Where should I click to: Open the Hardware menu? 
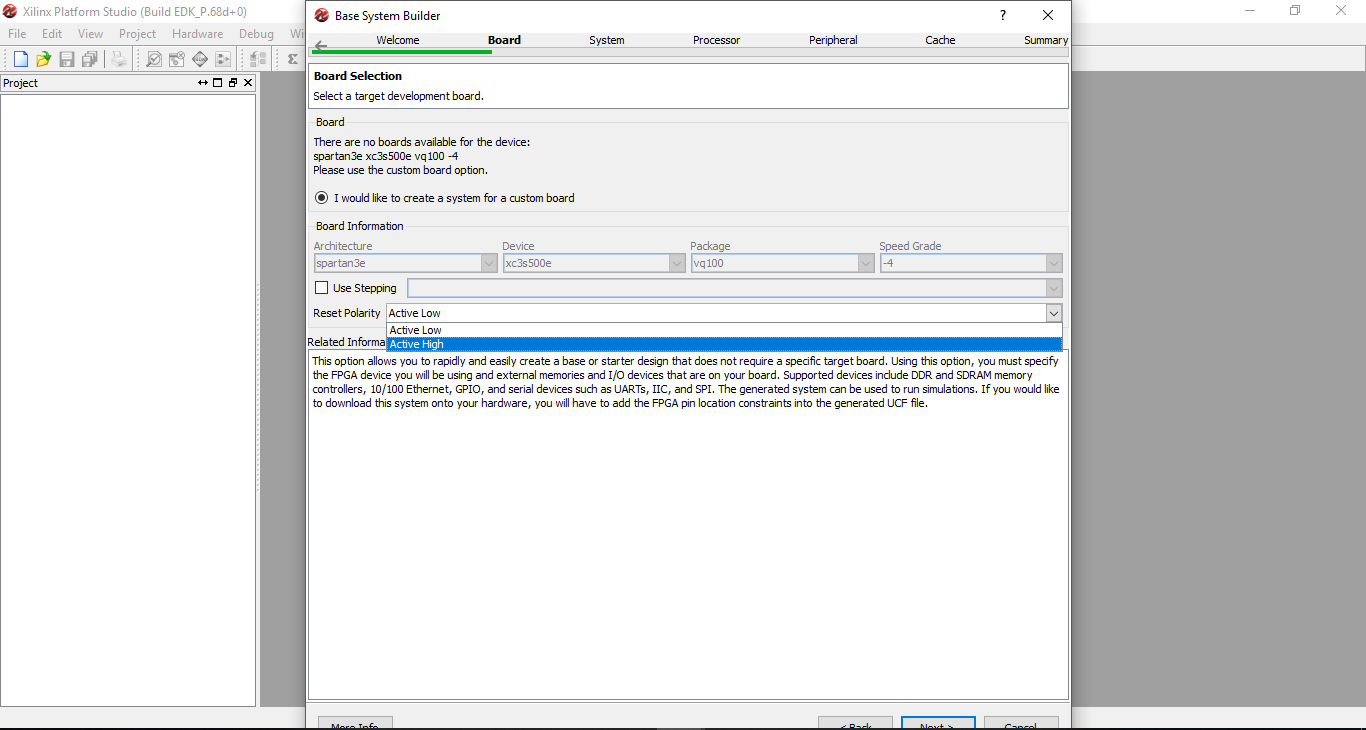click(x=197, y=34)
